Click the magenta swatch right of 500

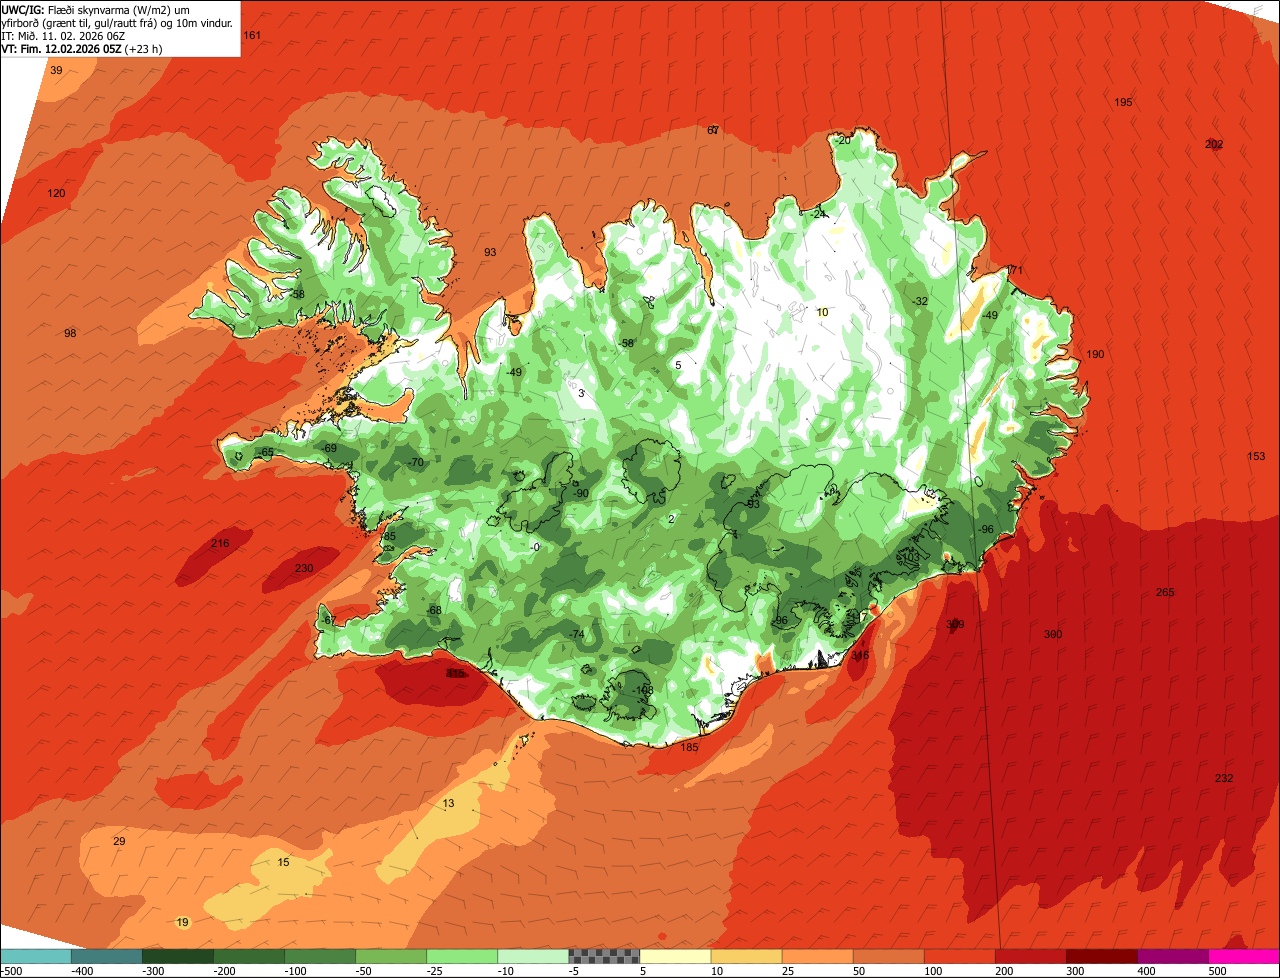pyautogui.click(x=1244, y=956)
